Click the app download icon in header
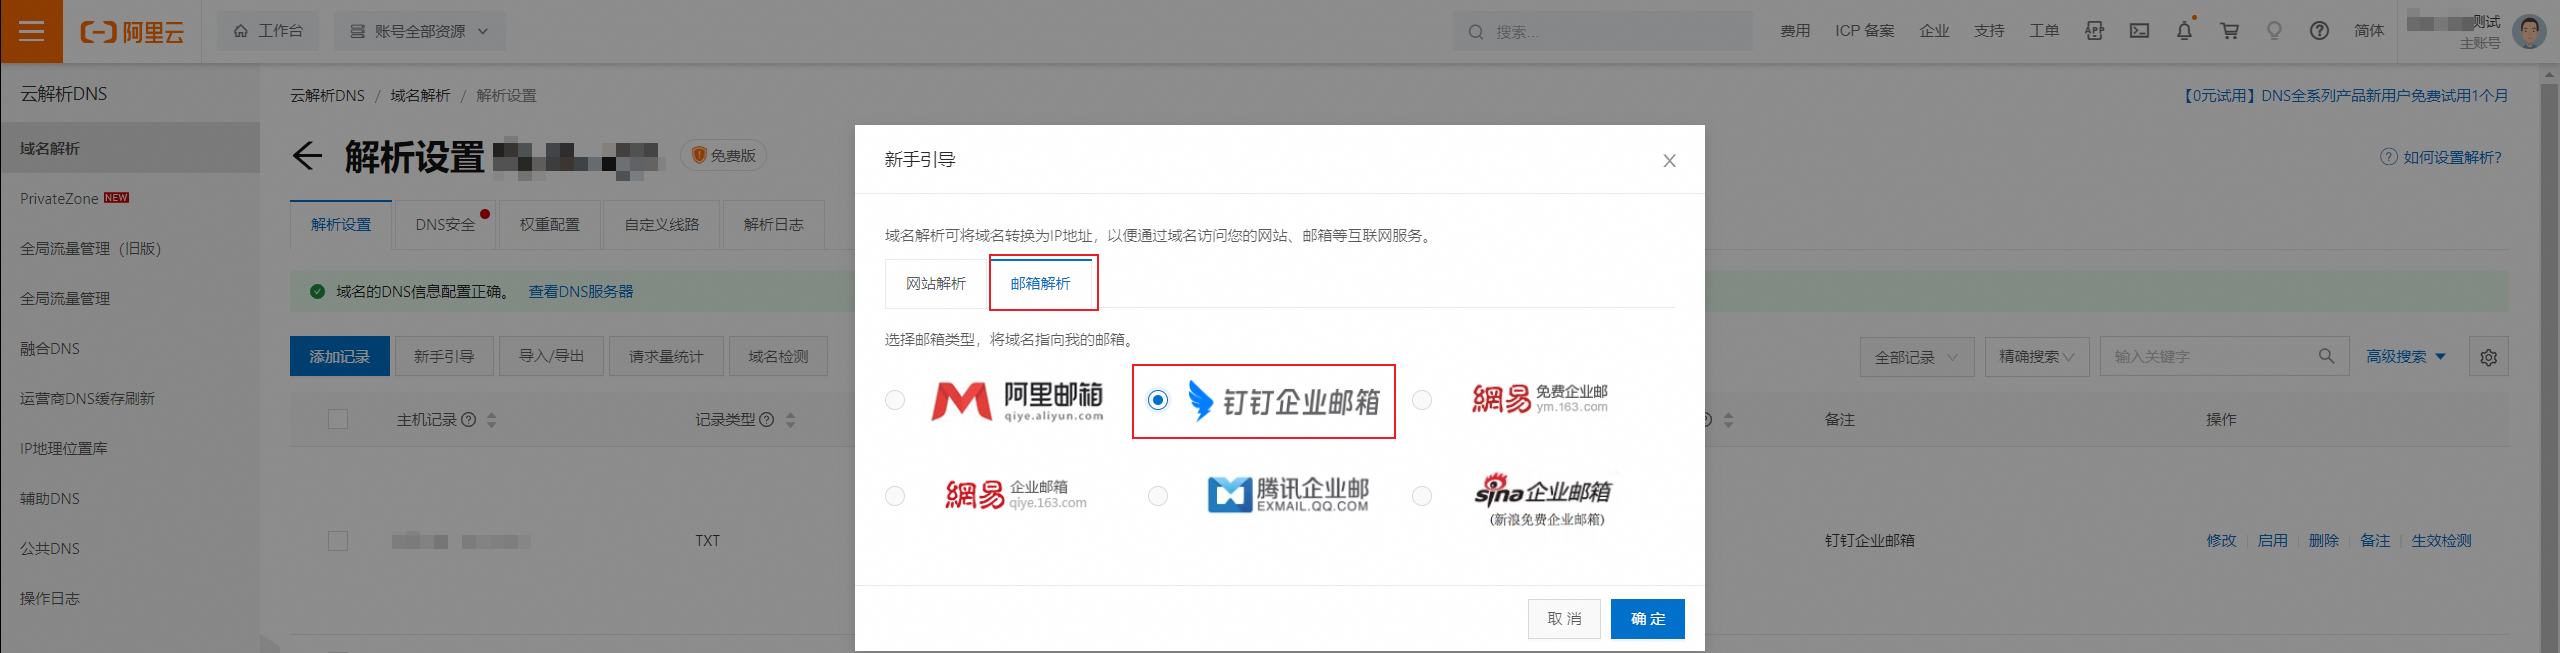Image resolution: width=2560 pixels, height=653 pixels. click(x=2094, y=31)
